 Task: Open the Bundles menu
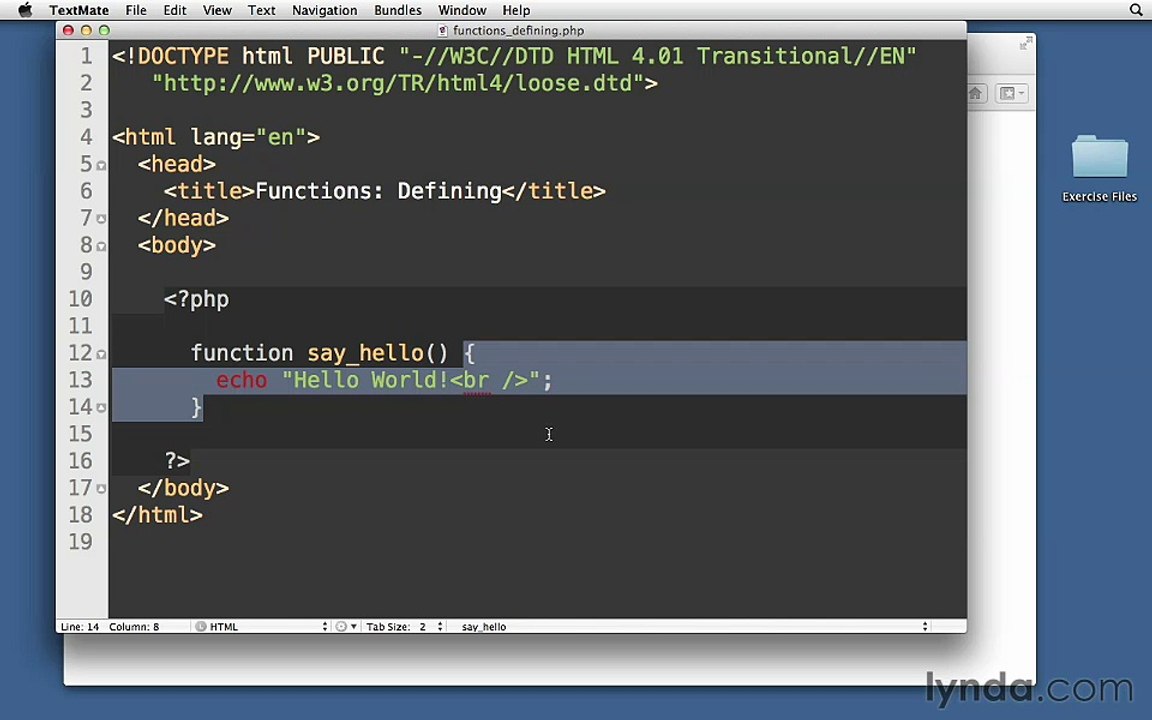coord(397,10)
